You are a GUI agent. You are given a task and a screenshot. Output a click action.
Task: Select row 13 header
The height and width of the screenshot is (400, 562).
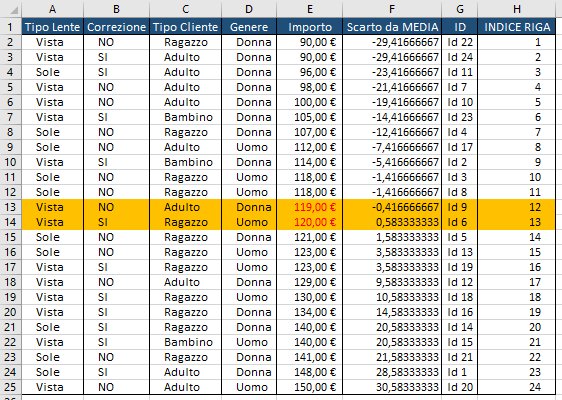tap(10, 207)
